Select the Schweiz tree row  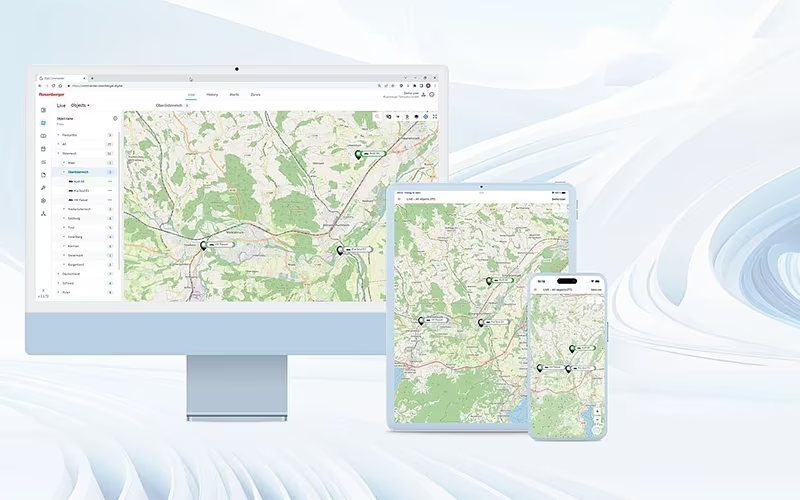85,283
